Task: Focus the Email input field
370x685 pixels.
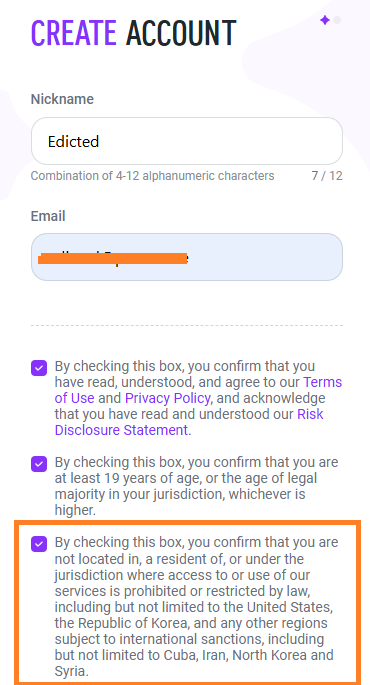Action: (x=187, y=257)
